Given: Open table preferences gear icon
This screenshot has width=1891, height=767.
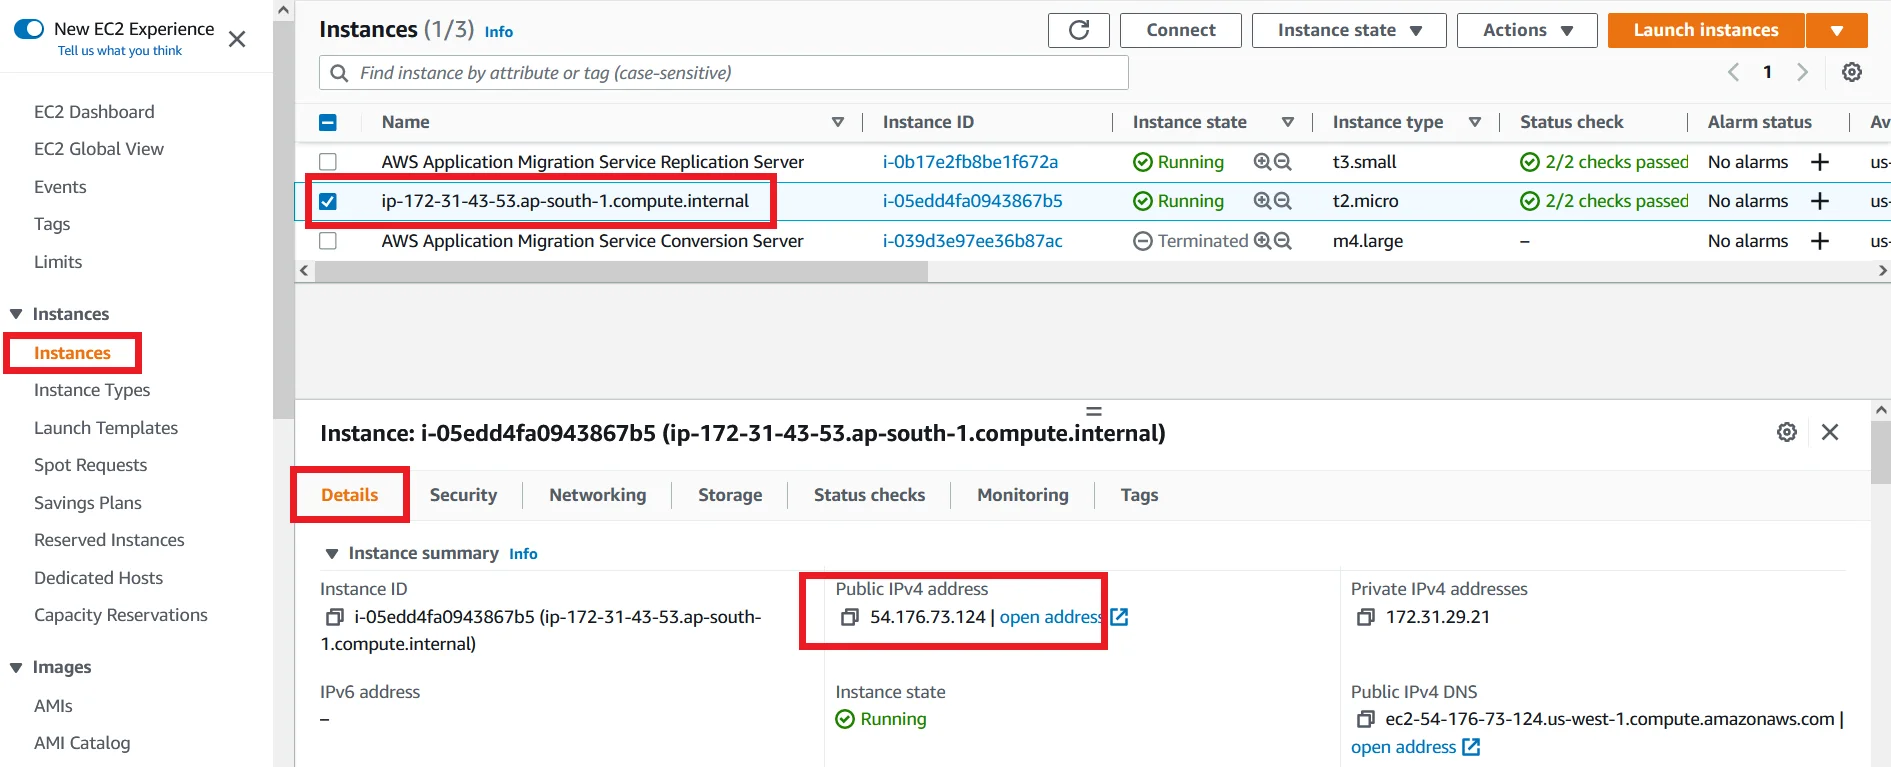Looking at the screenshot, I should coord(1852,72).
